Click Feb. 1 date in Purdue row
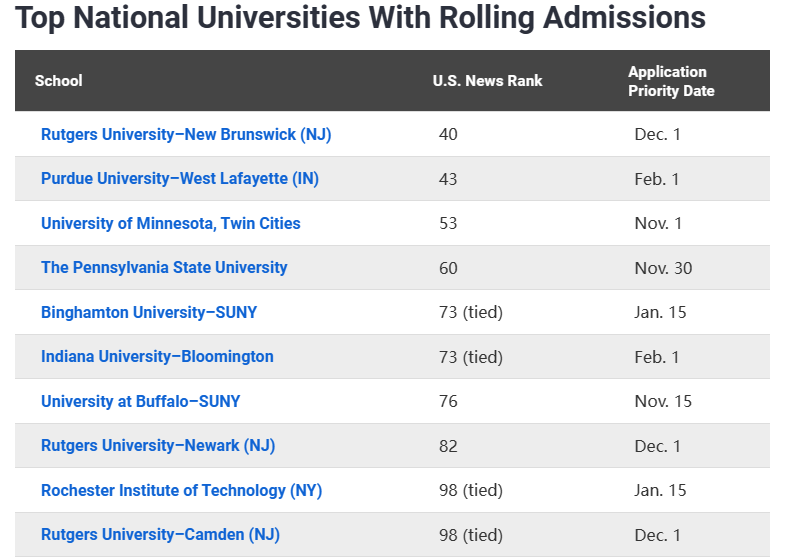The width and height of the screenshot is (788, 560). tap(657, 179)
